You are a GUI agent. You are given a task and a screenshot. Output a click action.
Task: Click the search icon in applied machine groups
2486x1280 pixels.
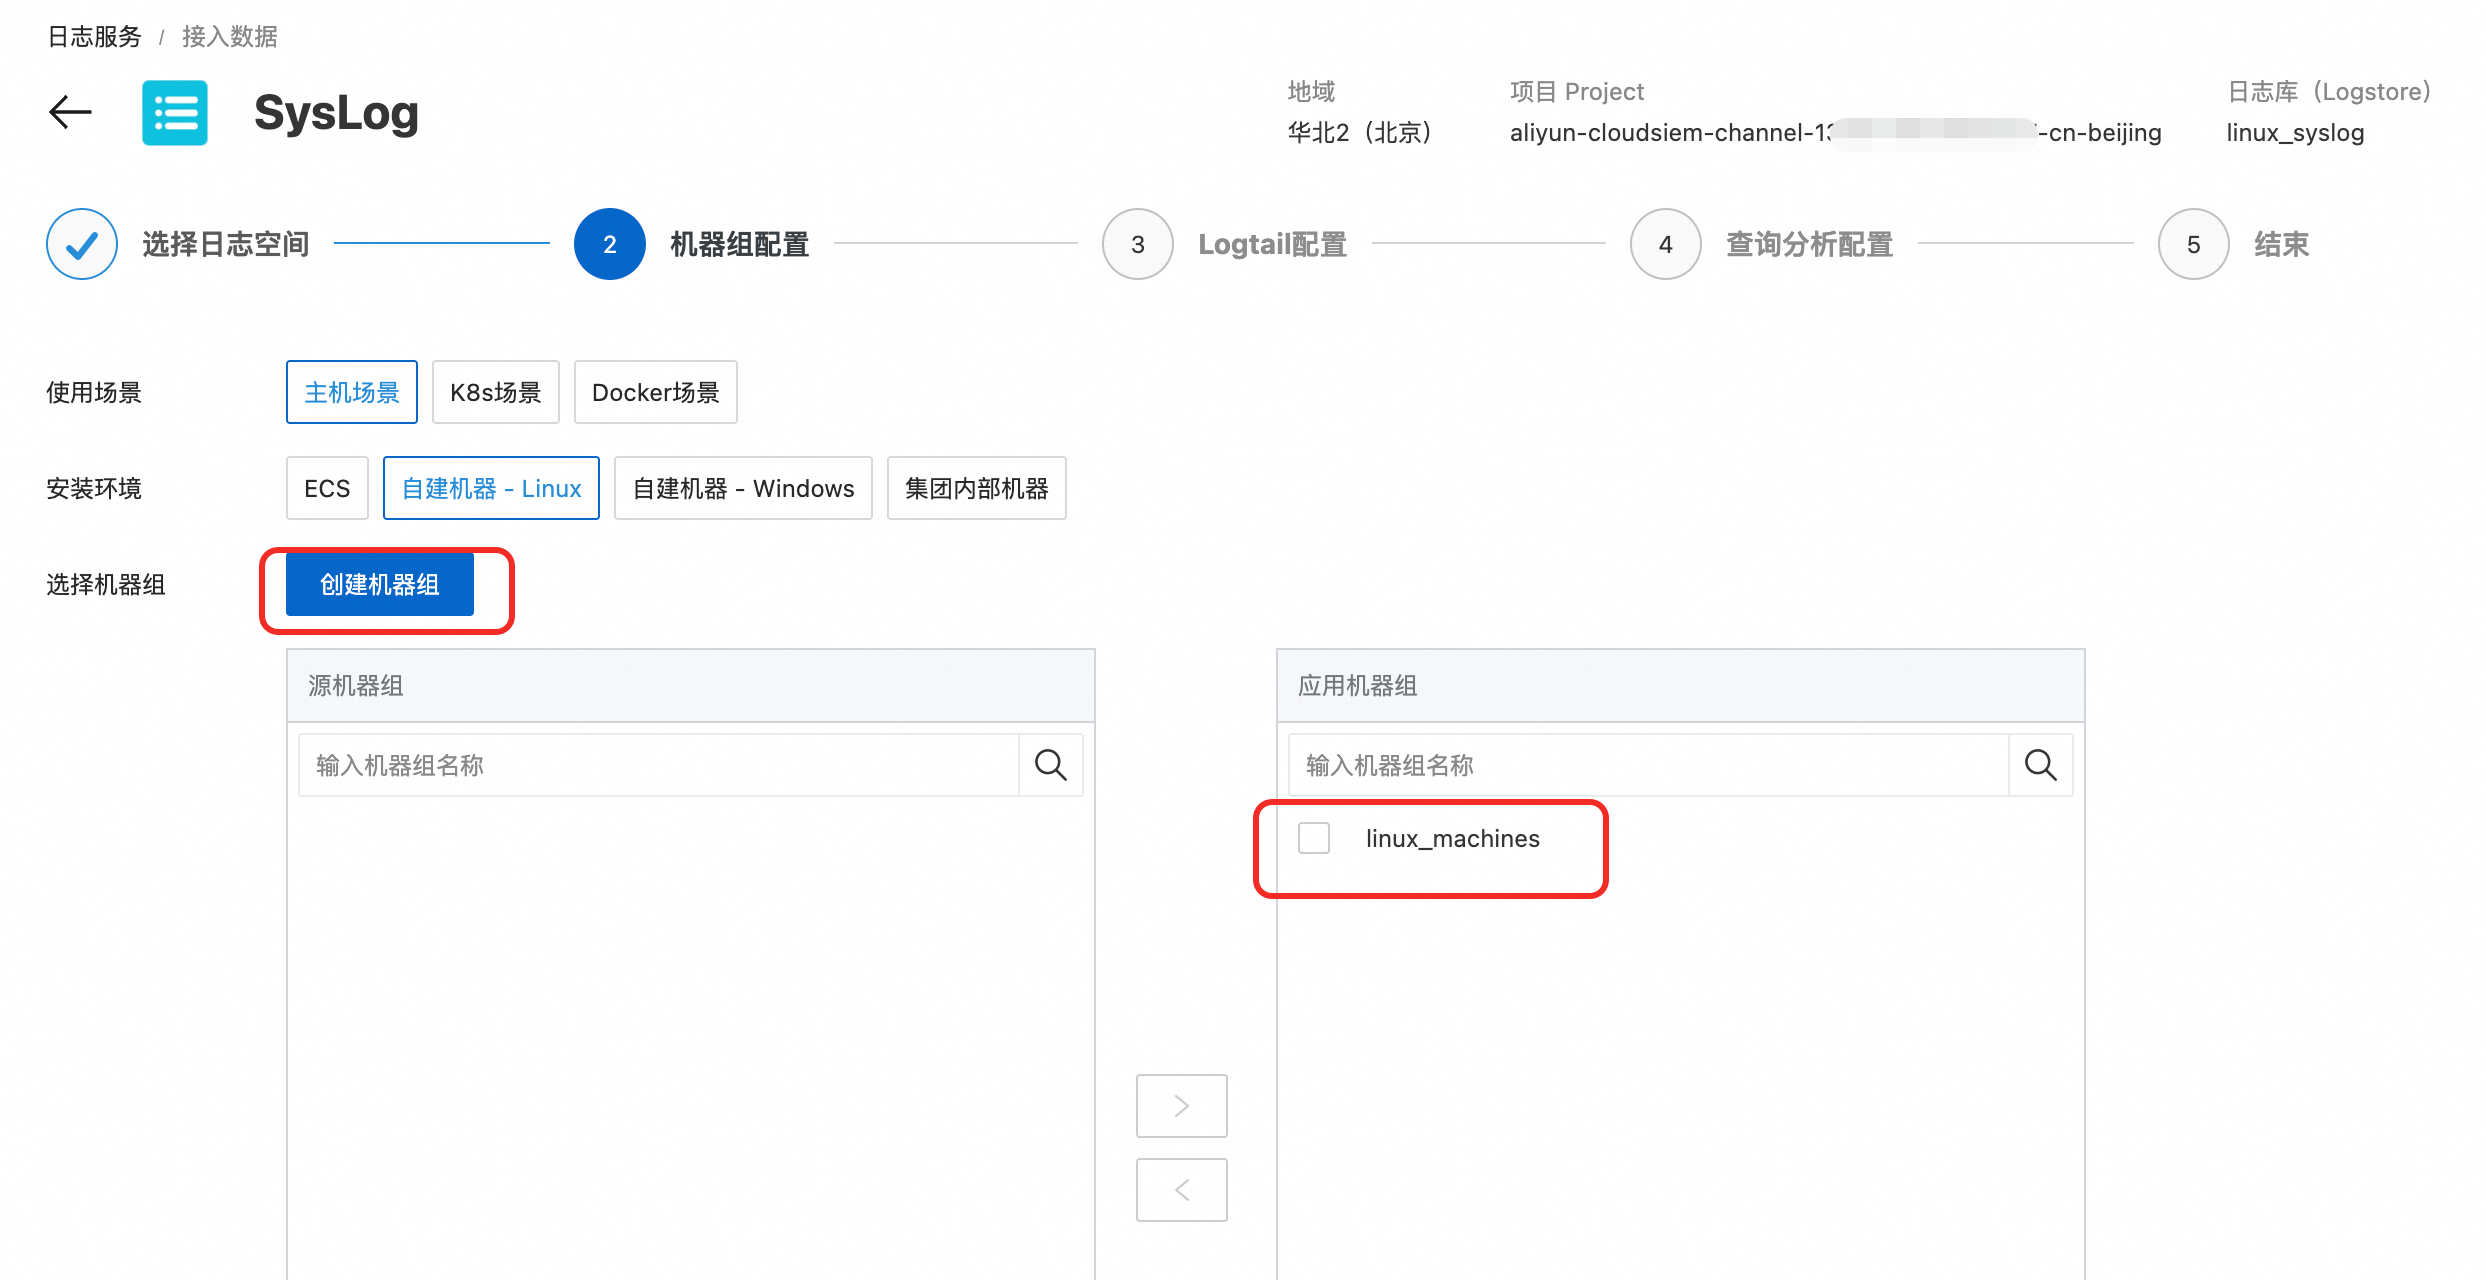pos(2041,765)
